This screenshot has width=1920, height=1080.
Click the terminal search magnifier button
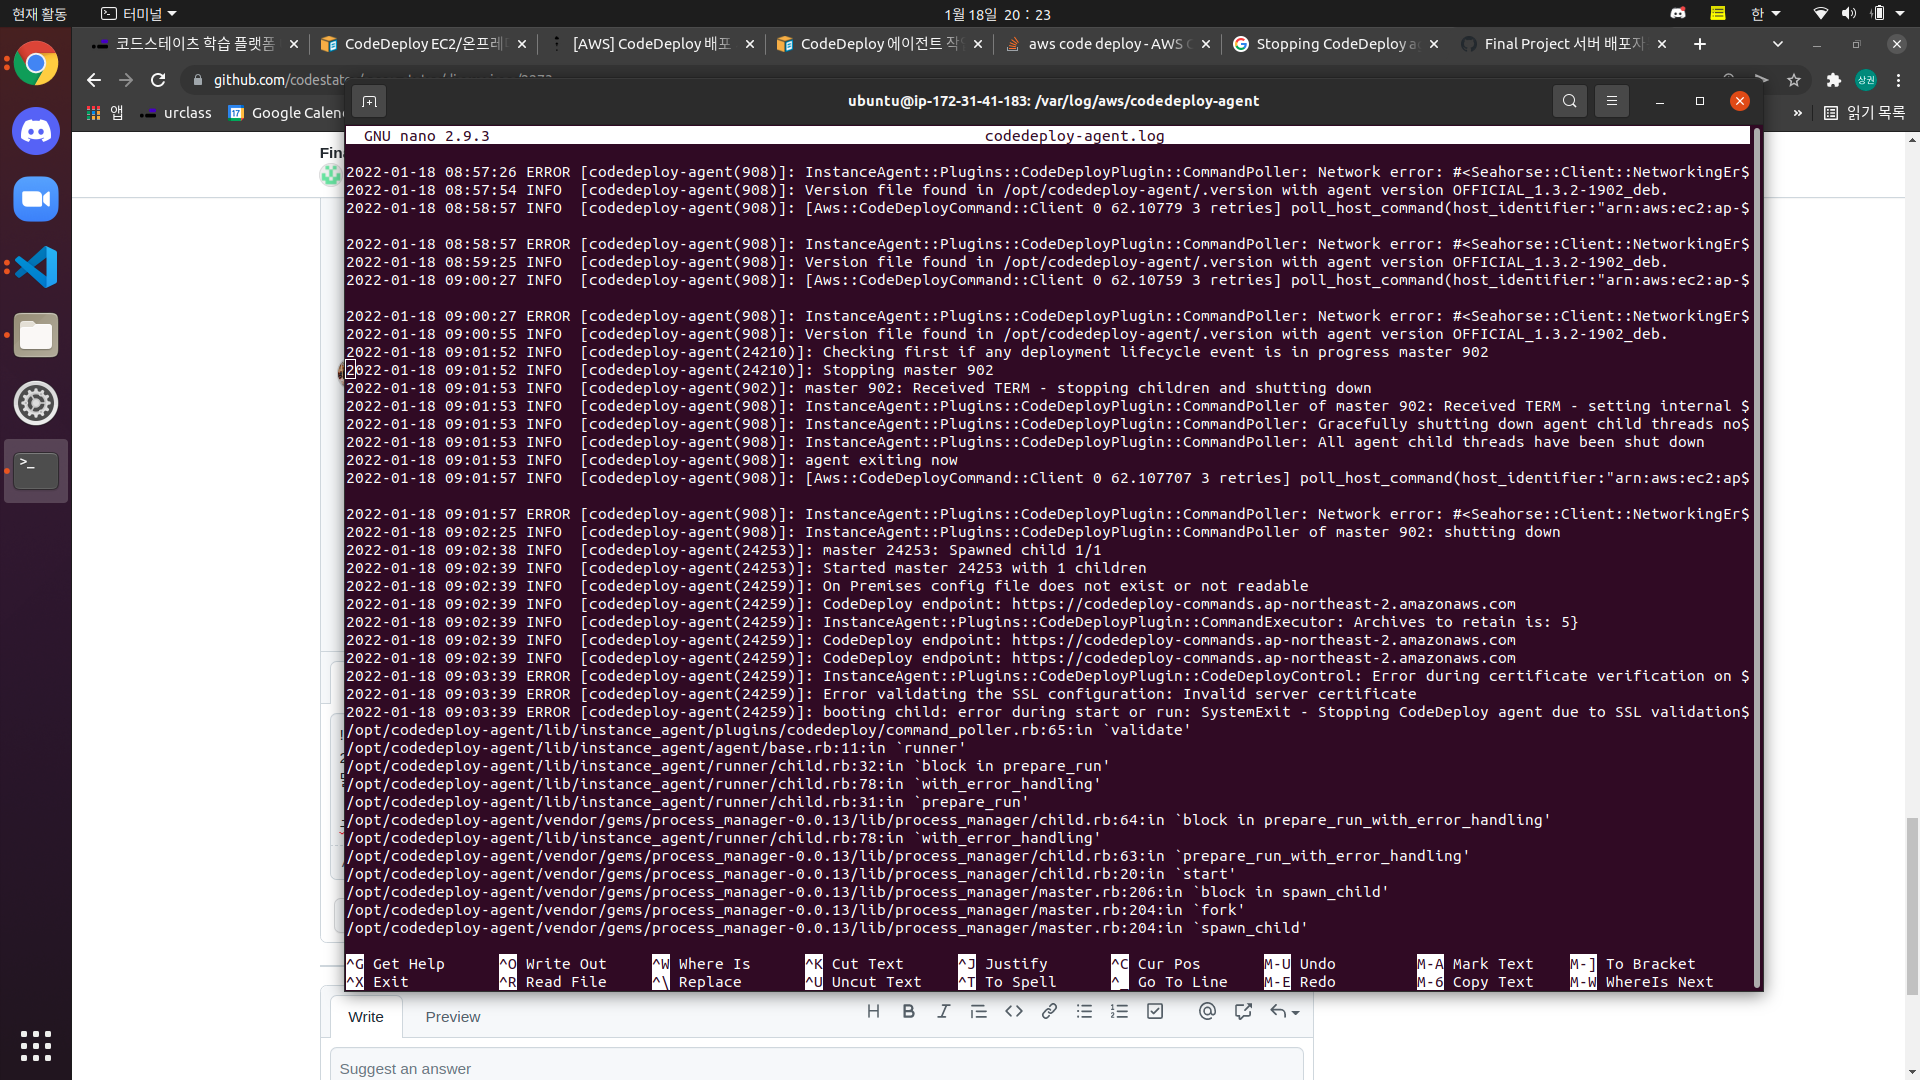[x=1570, y=101]
